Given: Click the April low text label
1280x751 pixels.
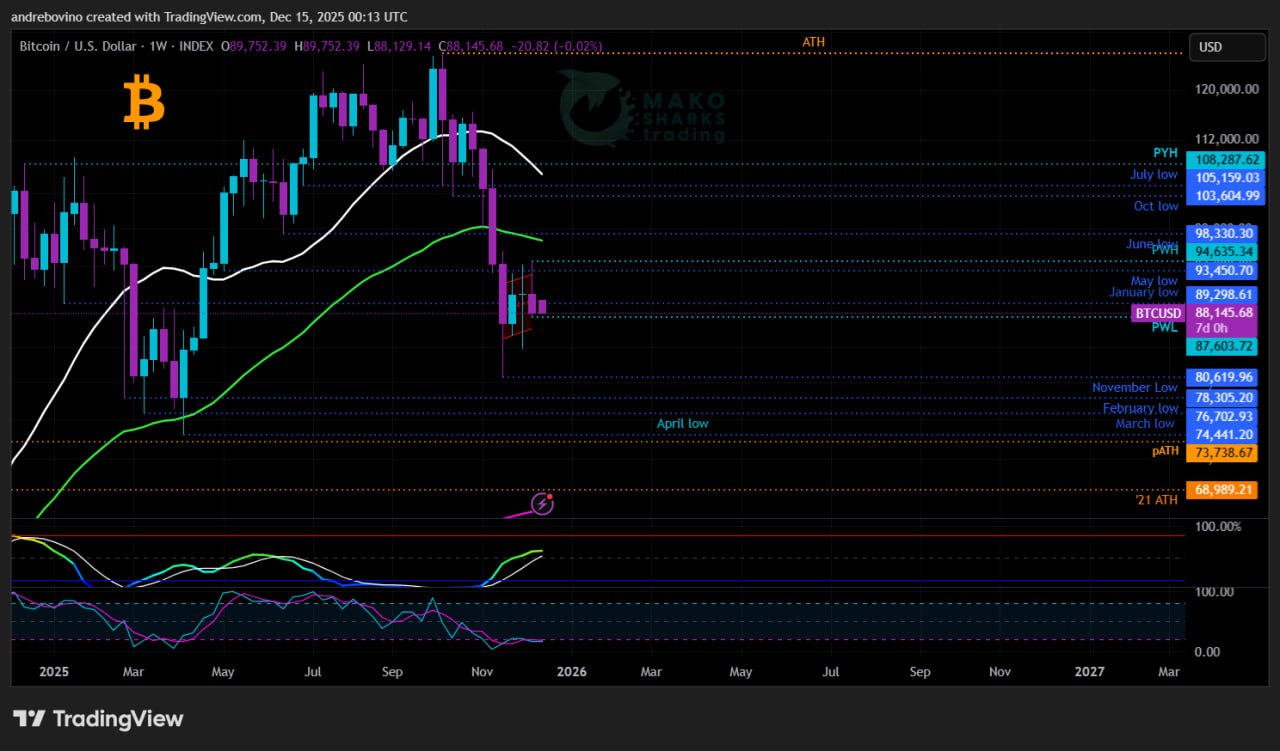Looking at the screenshot, I should tap(682, 424).
